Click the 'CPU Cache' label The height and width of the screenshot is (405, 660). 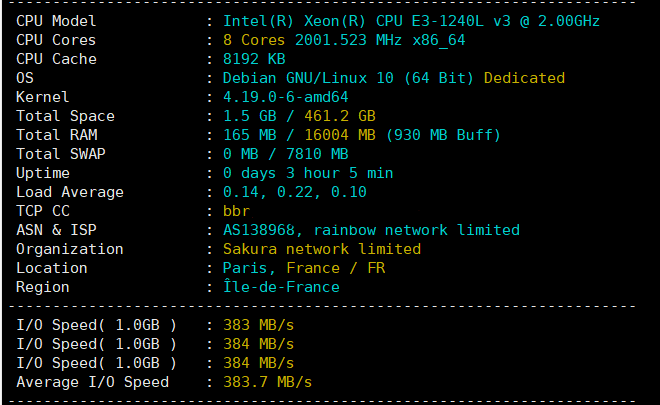click(x=56, y=59)
